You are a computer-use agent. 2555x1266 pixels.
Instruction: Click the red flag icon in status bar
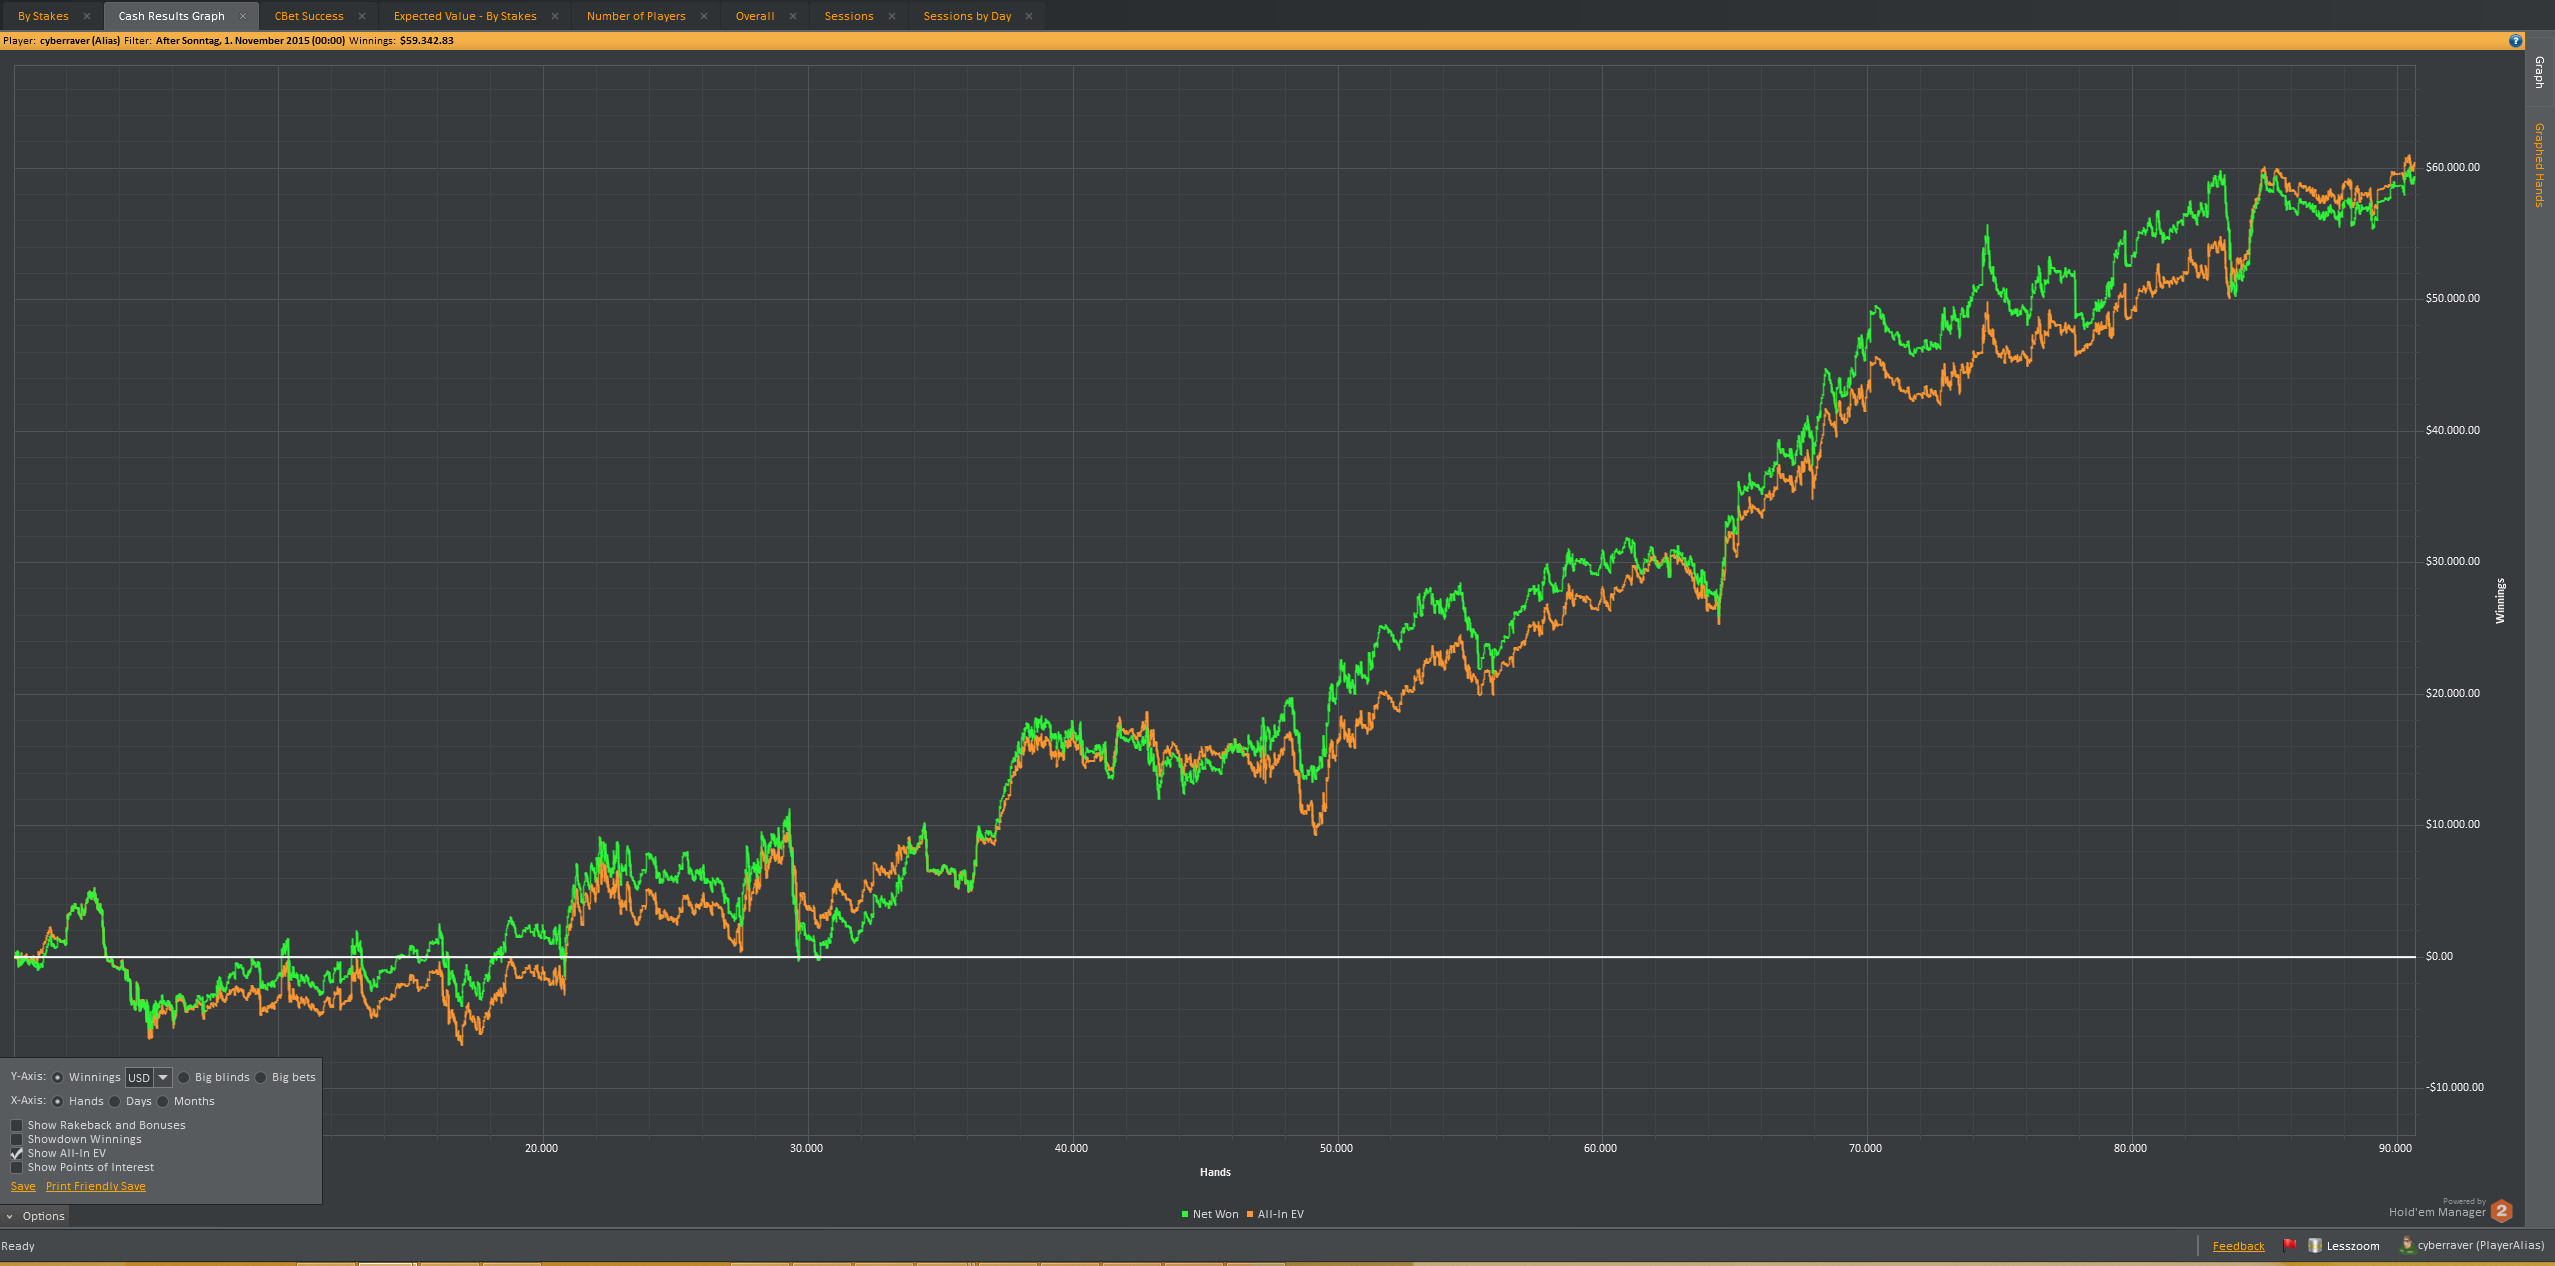[2289, 1245]
